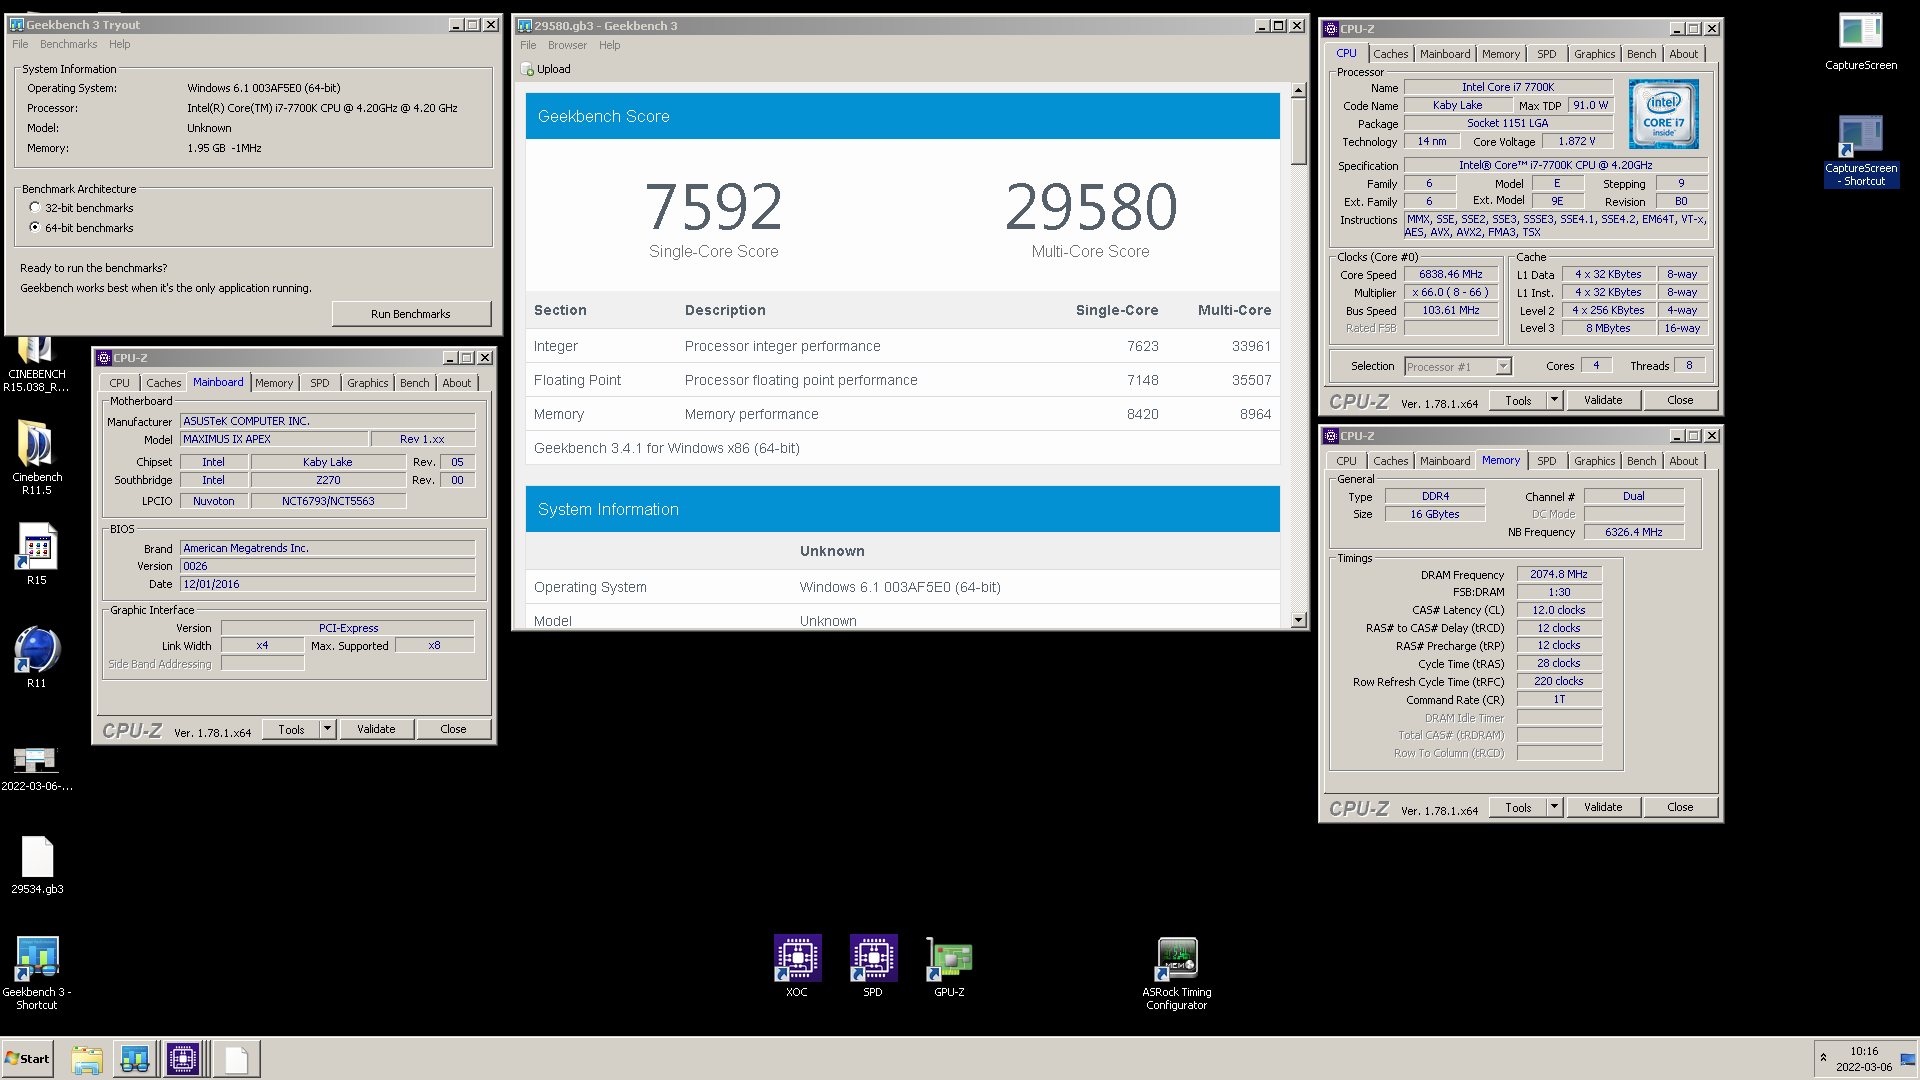Launch the Geekbench 3 Shortcut desktop icon
Viewport: 1920px width, 1080px height.
point(36,974)
